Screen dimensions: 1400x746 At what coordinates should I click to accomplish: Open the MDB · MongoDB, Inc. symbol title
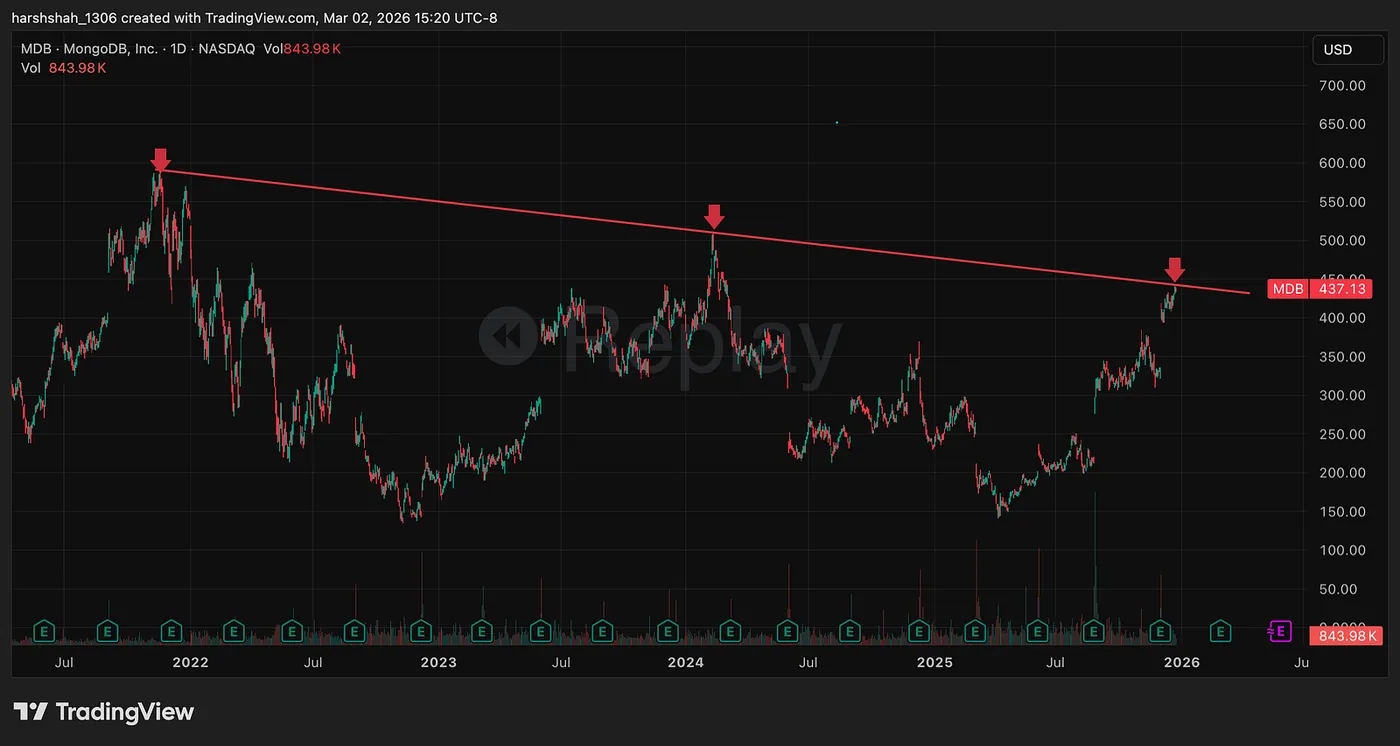pos(90,49)
